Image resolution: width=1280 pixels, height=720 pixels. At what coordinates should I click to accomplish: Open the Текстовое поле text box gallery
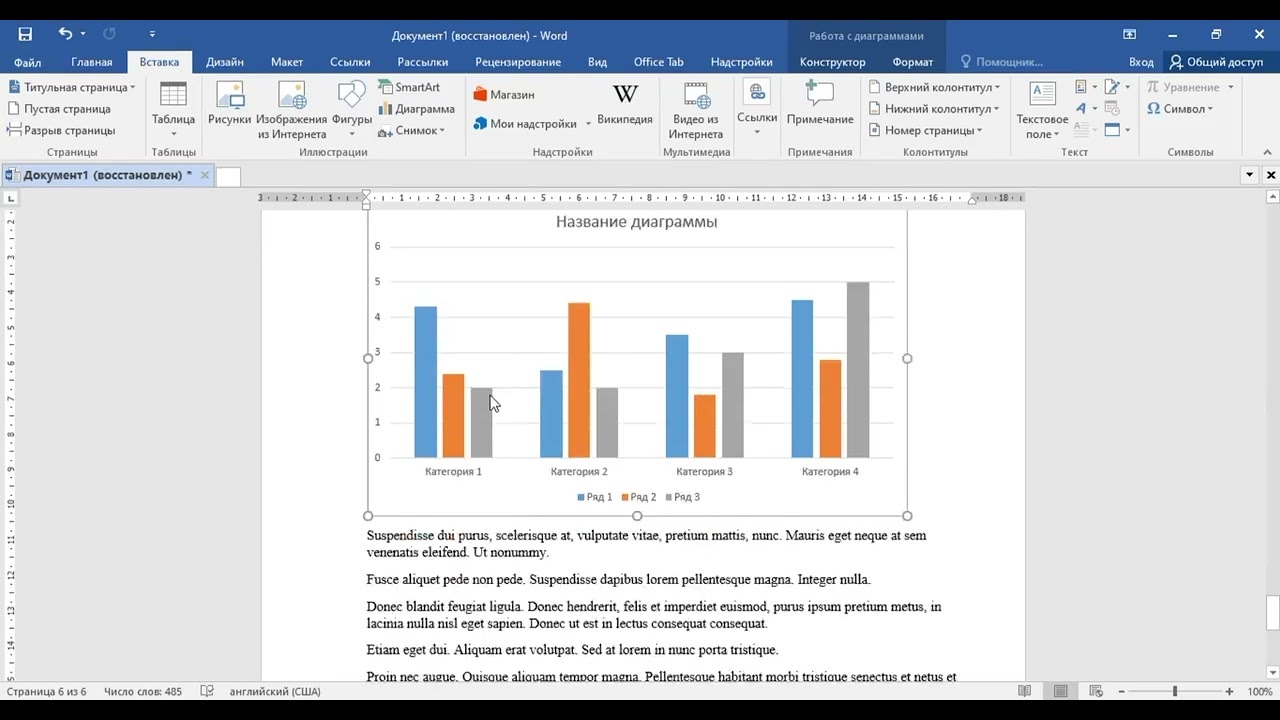(1042, 111)
